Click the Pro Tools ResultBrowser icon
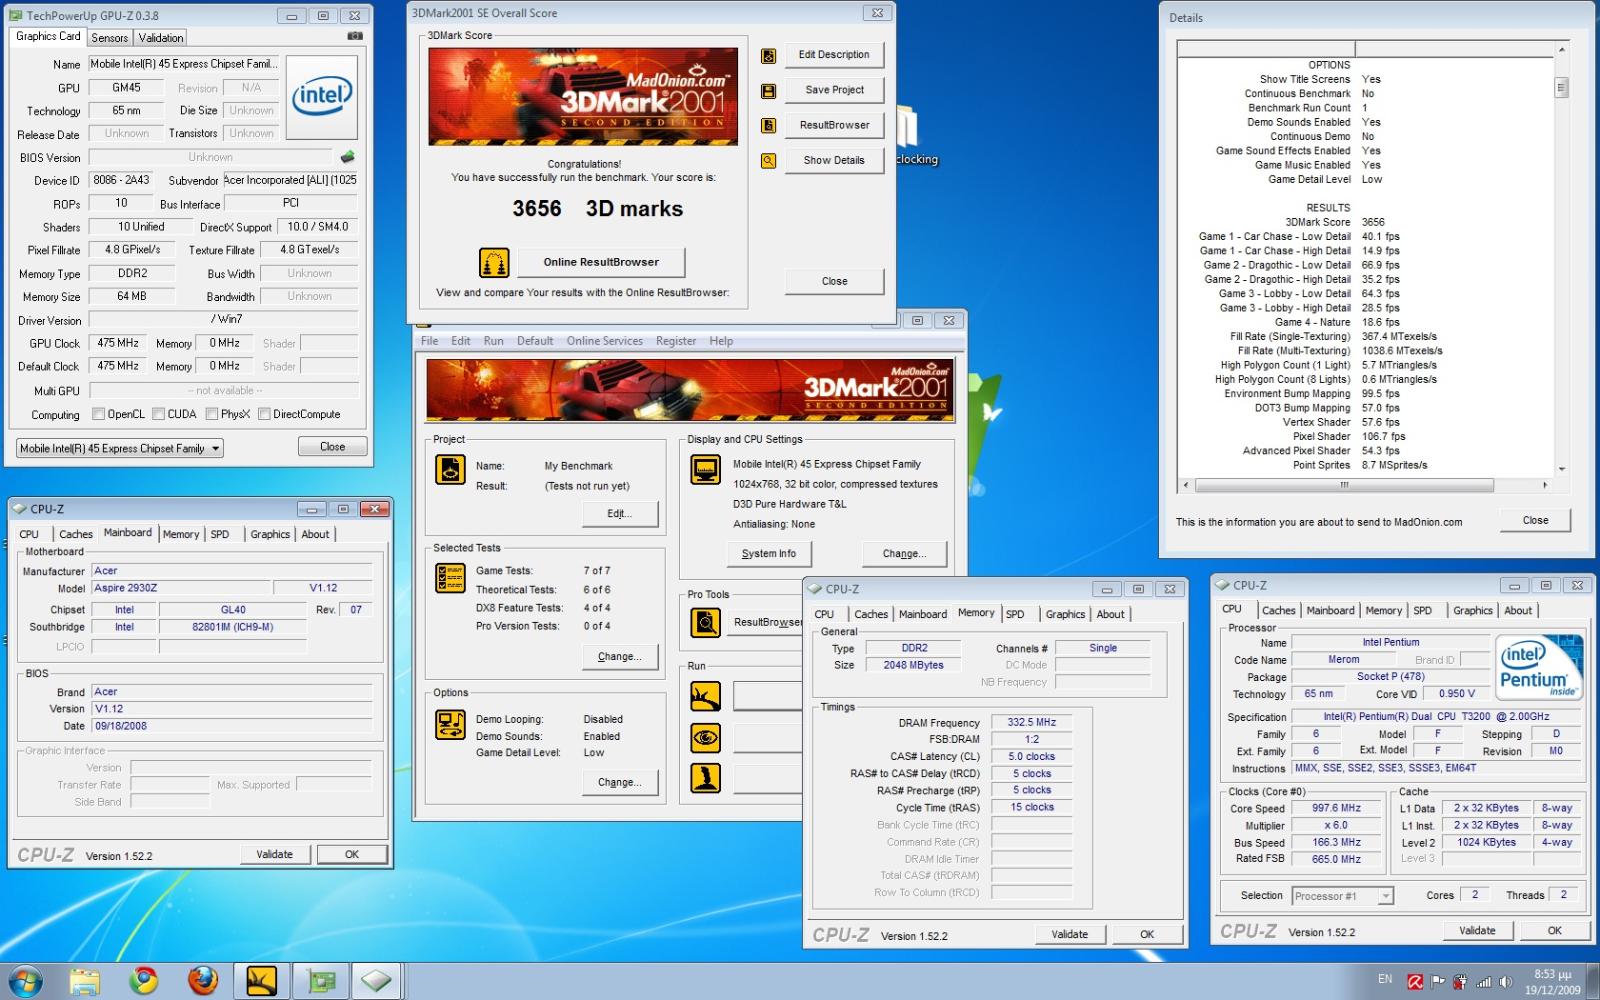 pyautogui.click(x=705, y=623)
